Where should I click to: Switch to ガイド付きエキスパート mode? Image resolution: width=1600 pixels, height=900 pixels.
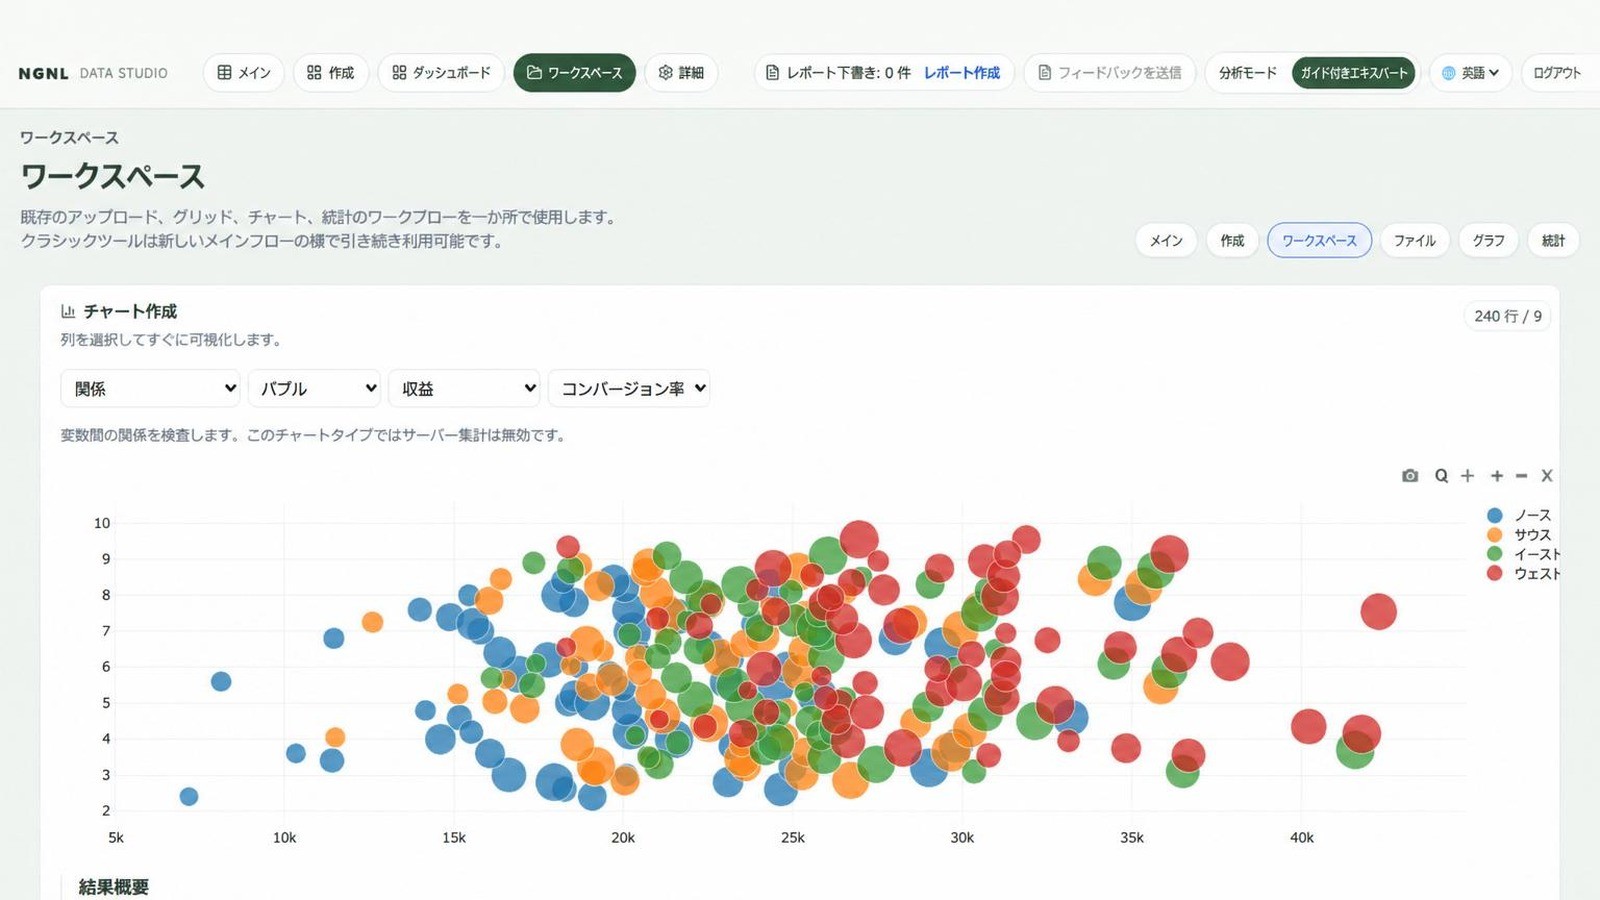(1354, 73)
